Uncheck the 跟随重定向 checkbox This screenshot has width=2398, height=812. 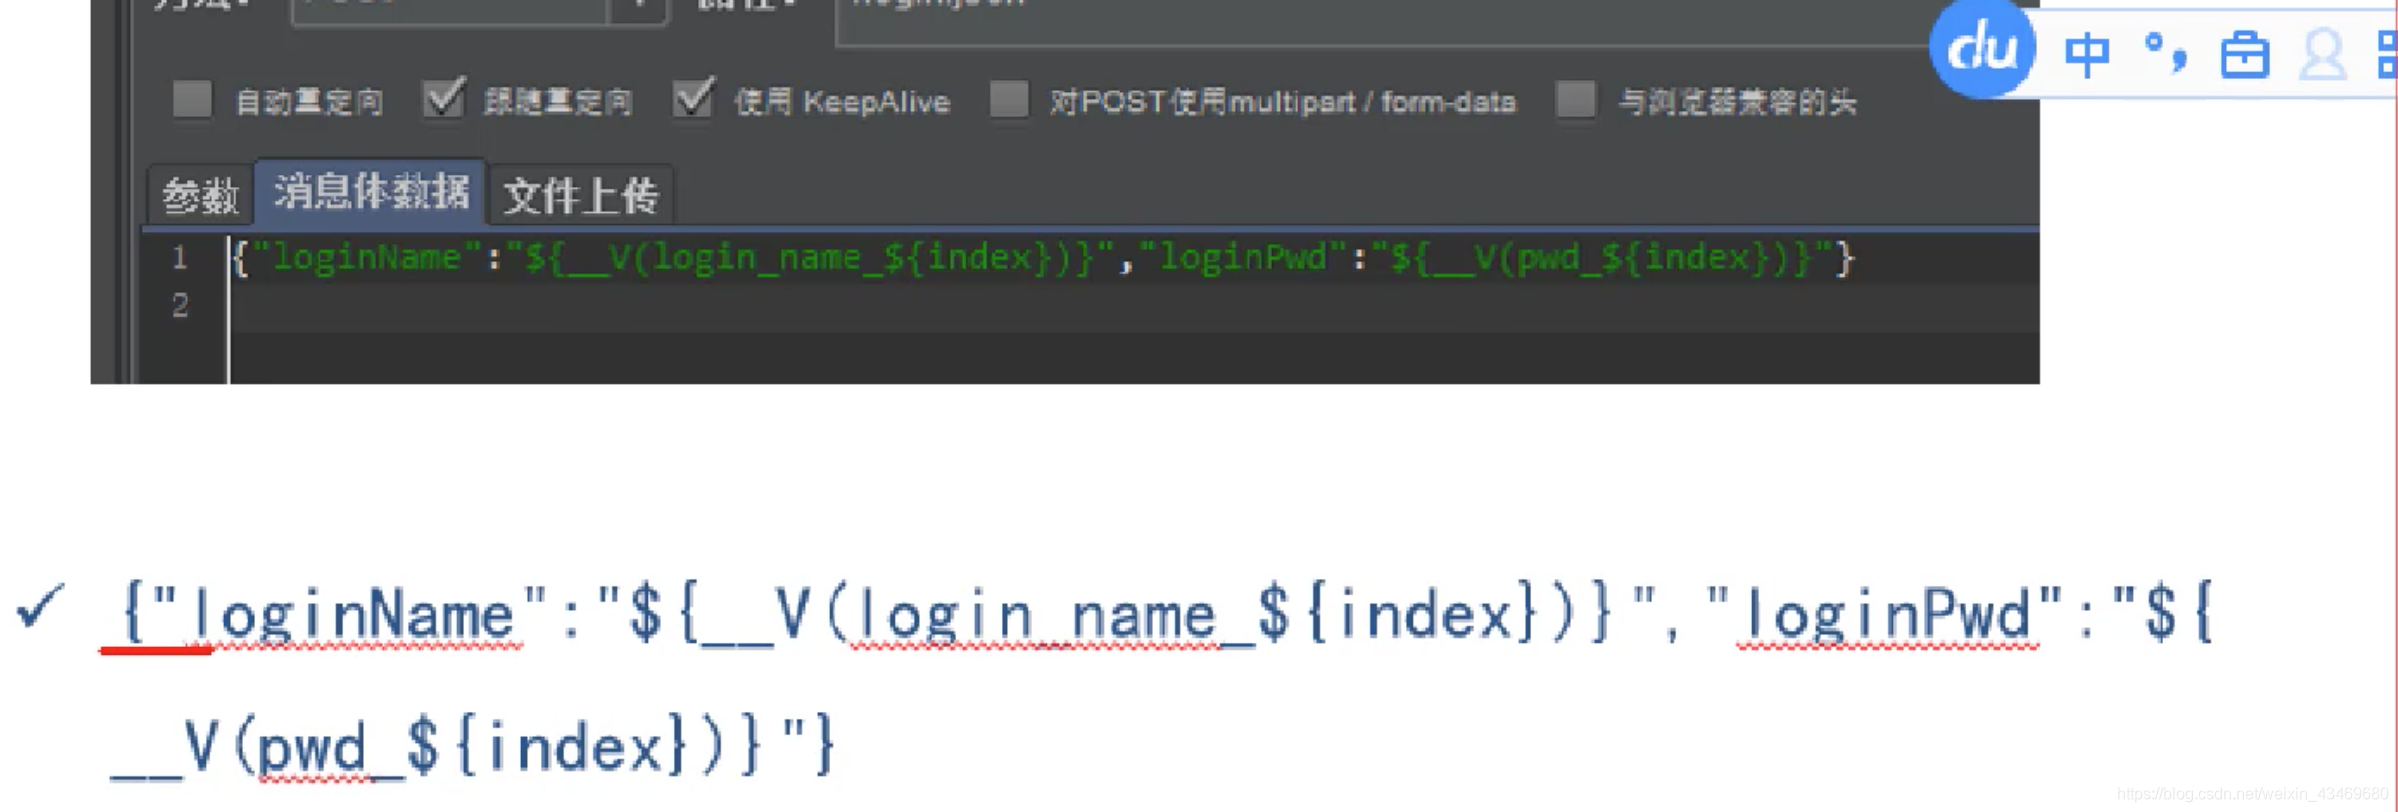pos(443,99)
